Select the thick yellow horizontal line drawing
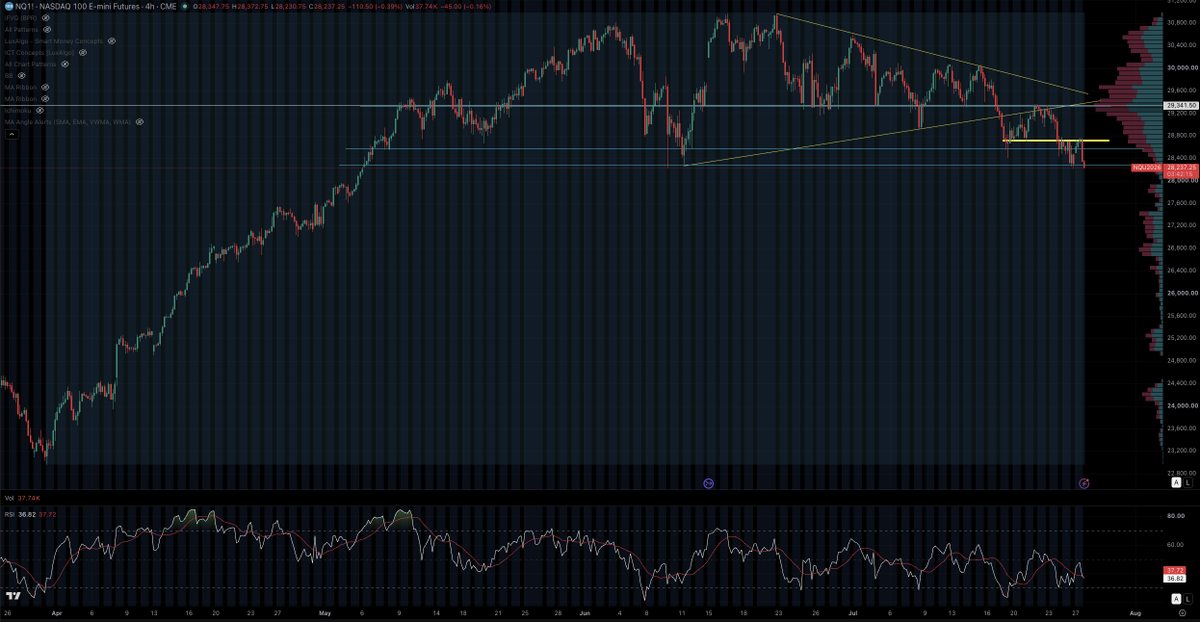This screenshot has height=622, width=1200. [x=1055, y=141]
